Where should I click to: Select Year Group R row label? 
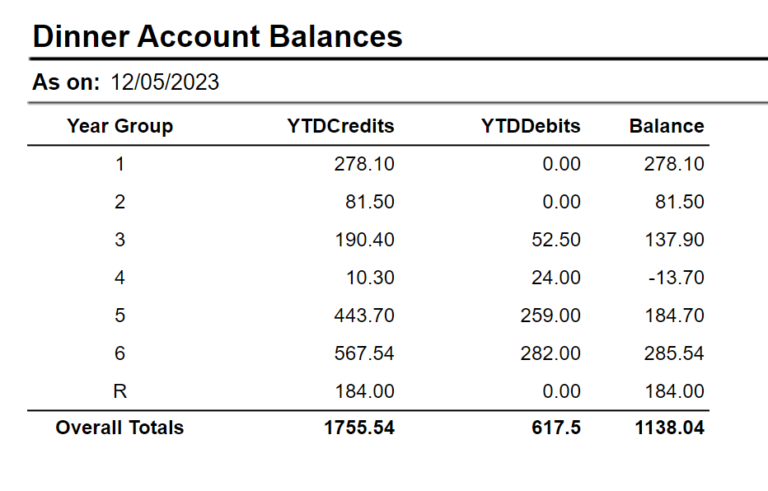point(120,391)
